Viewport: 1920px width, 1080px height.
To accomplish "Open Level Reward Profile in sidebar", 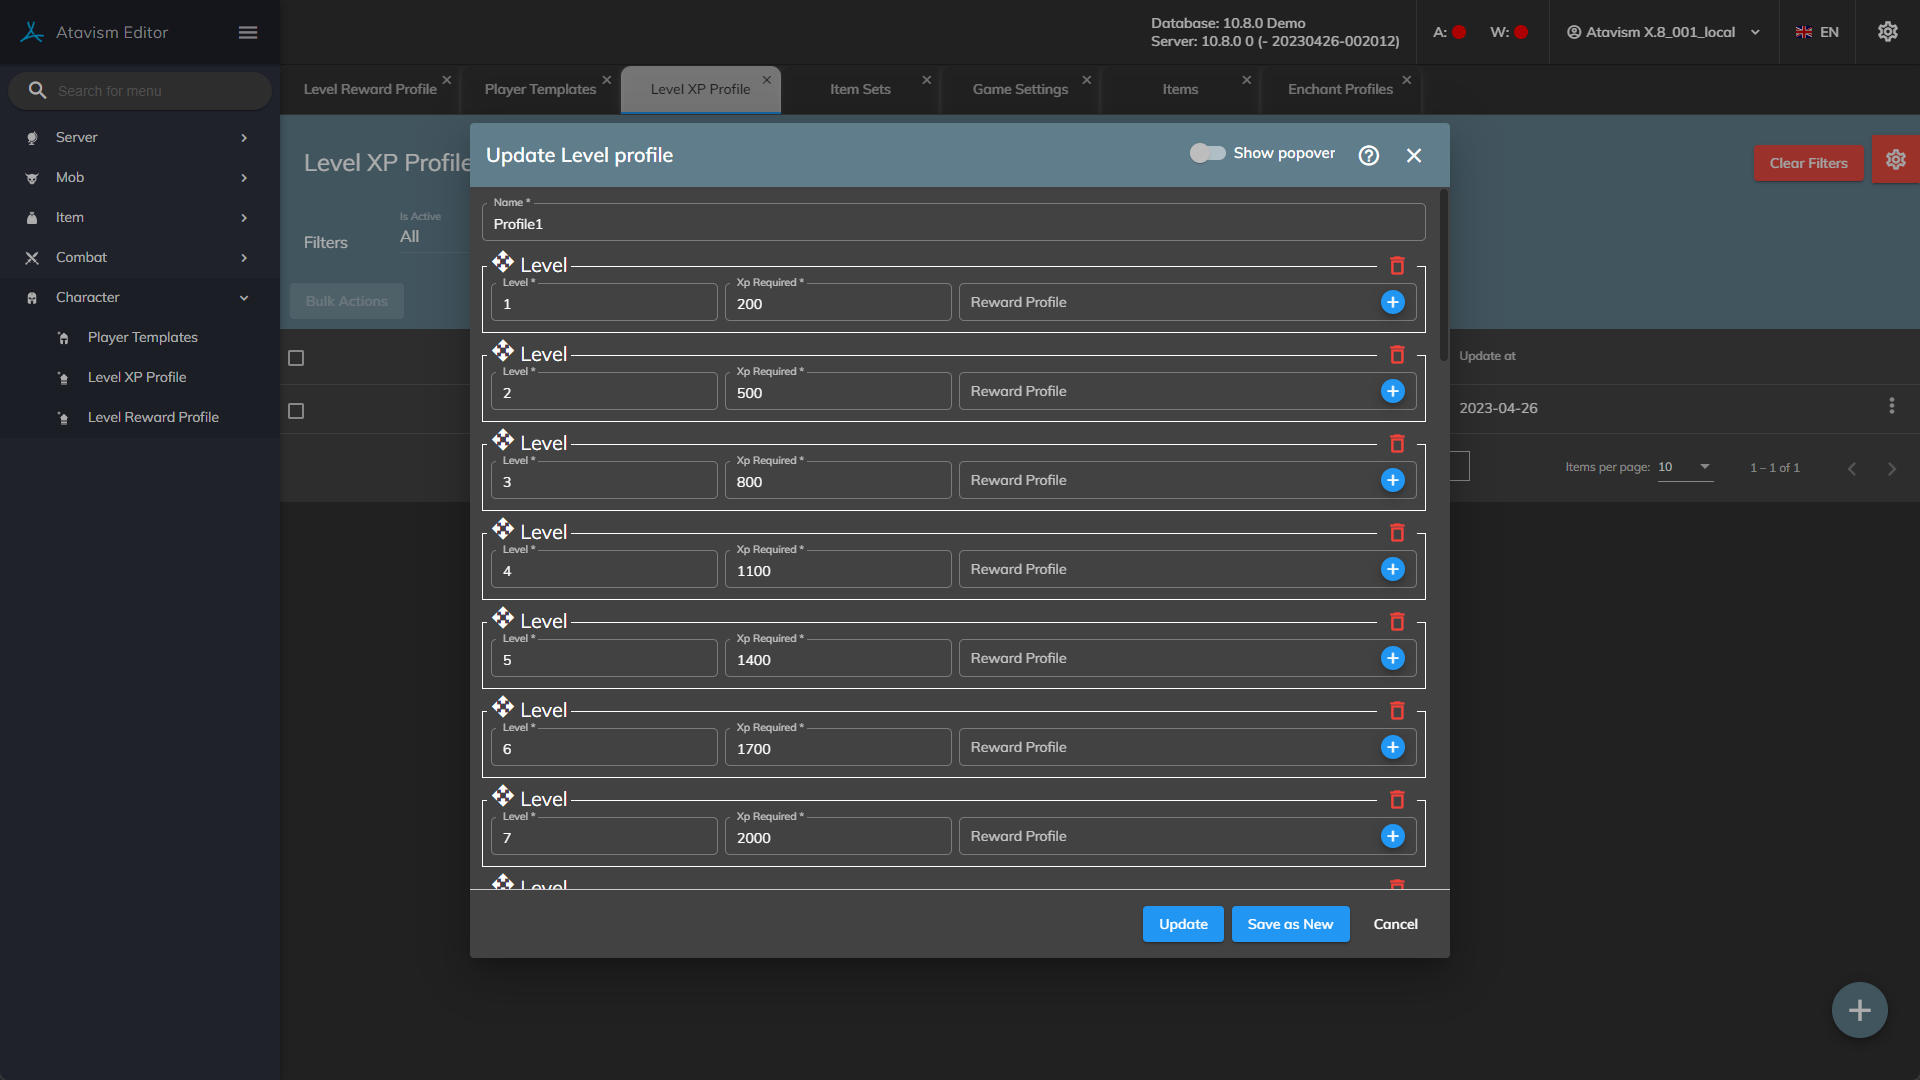I will pos(153,417).
